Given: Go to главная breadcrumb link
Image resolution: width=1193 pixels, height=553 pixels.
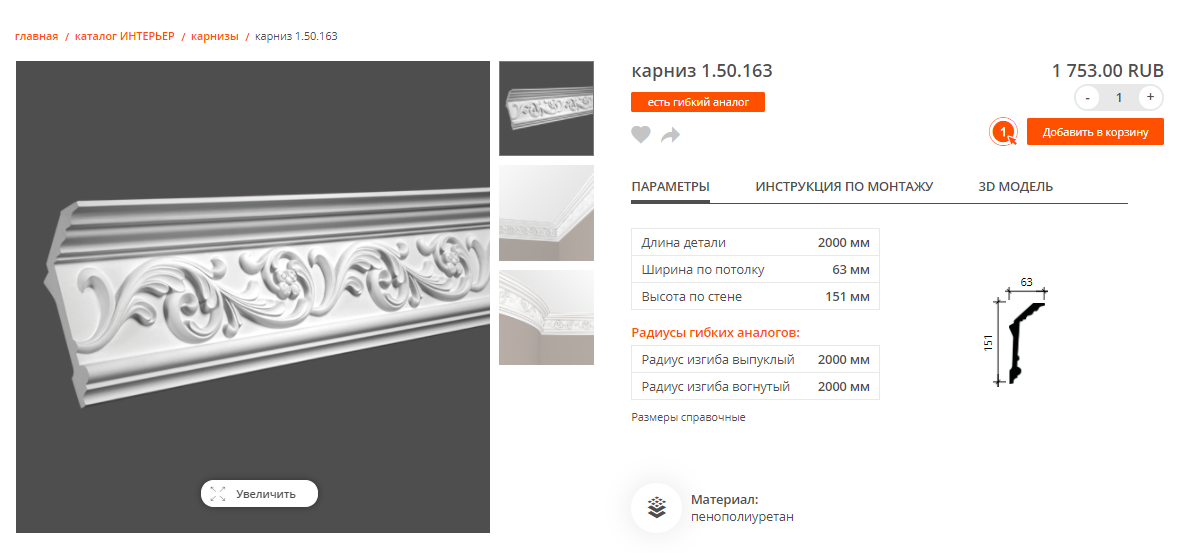Looking at the screenshot, I should [37, 36].
